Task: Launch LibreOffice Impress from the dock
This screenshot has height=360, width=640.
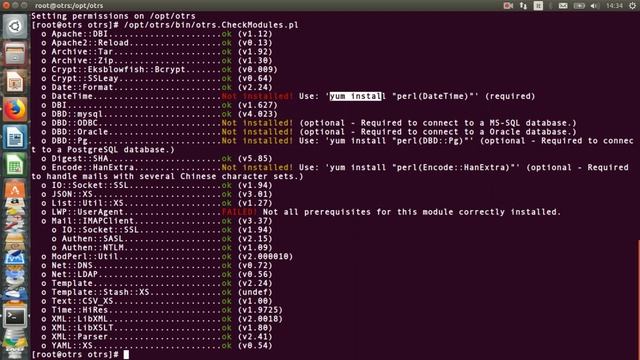Action: (x=15, y=82)
